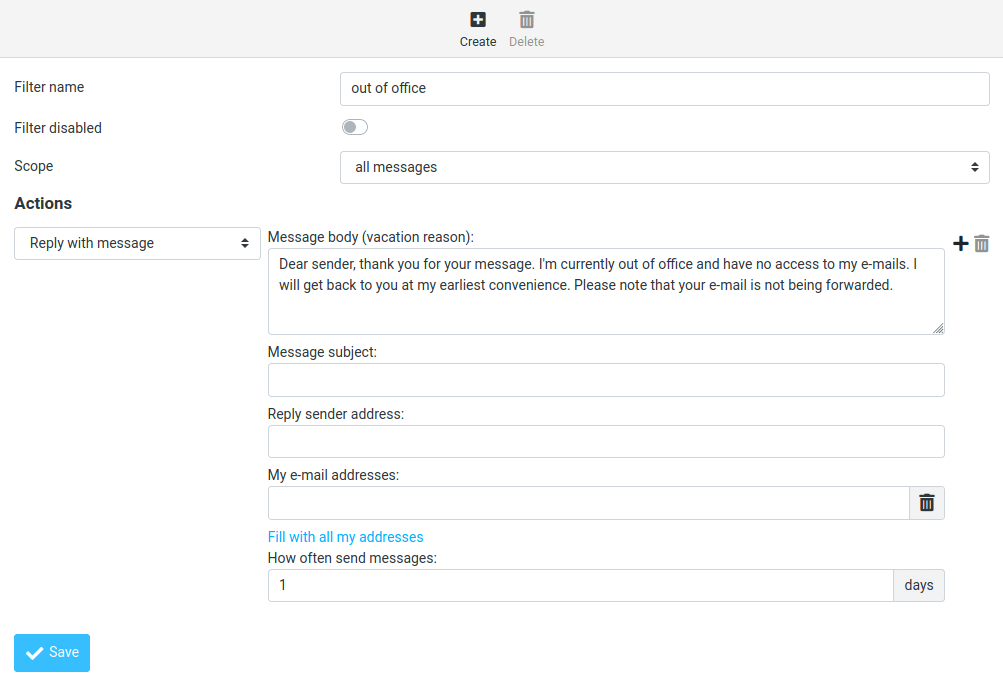Click the days unit addon

coord(919,585)
